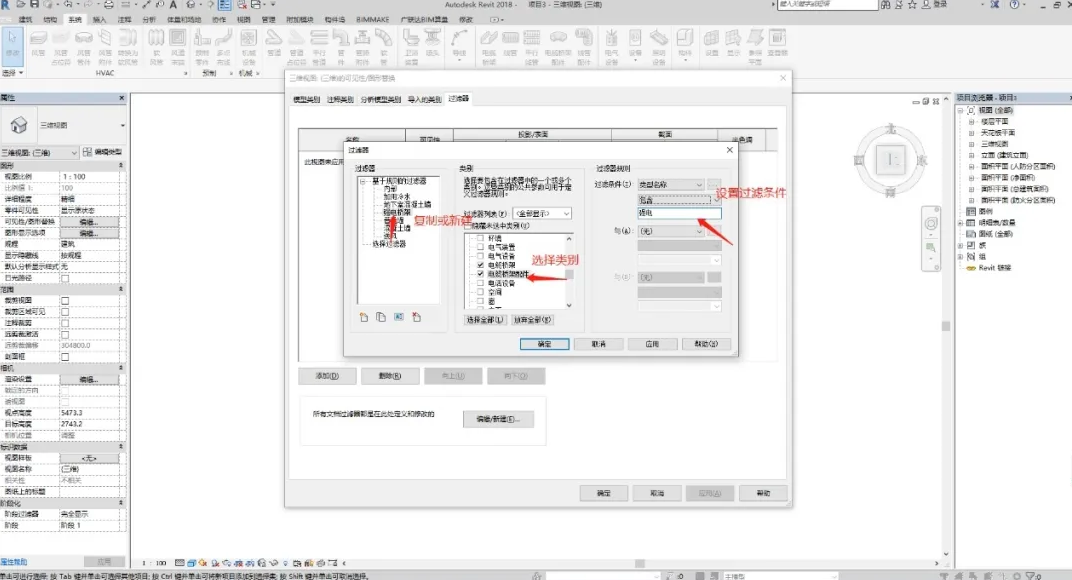Toggle the 电话设备 category checkbox

click(x=481, y=283)
